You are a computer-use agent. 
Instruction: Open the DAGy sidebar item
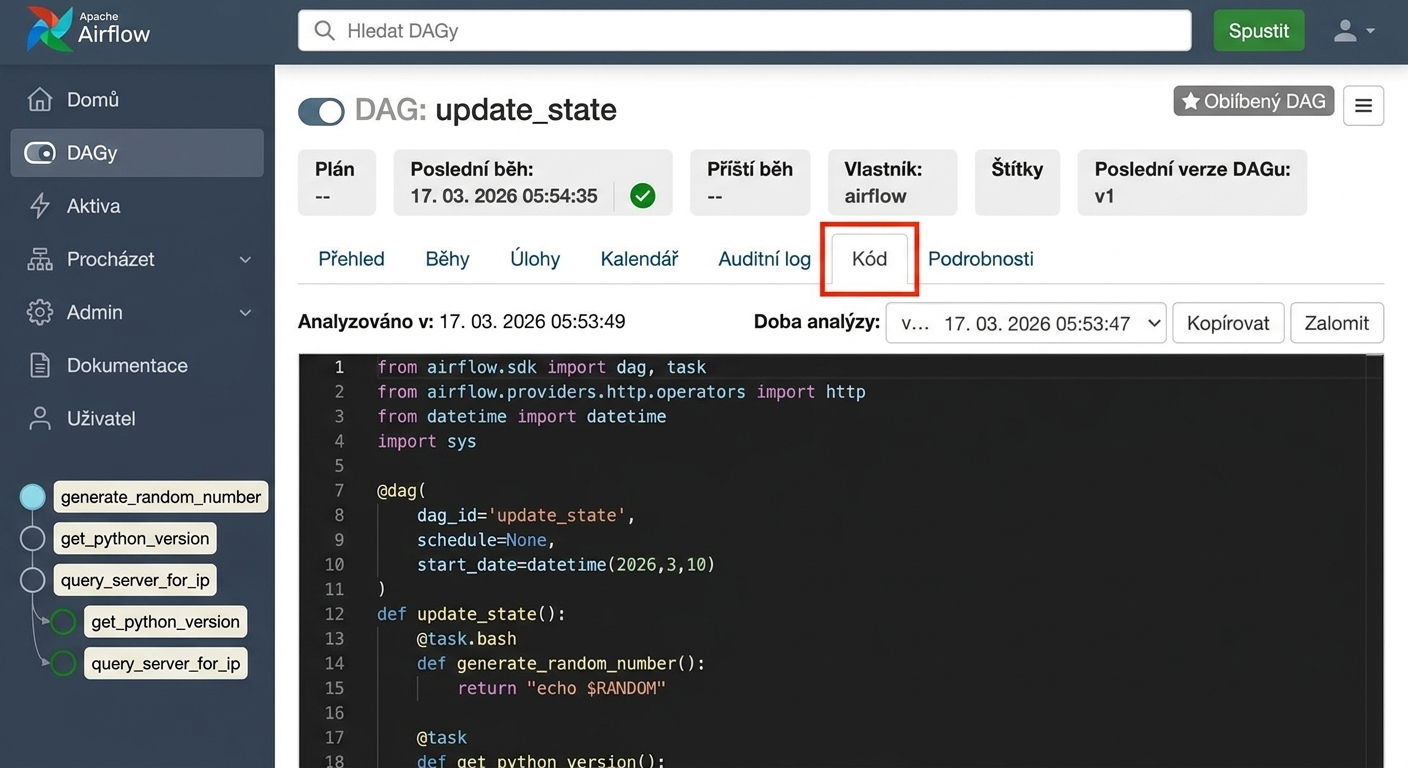pos(137,153)
